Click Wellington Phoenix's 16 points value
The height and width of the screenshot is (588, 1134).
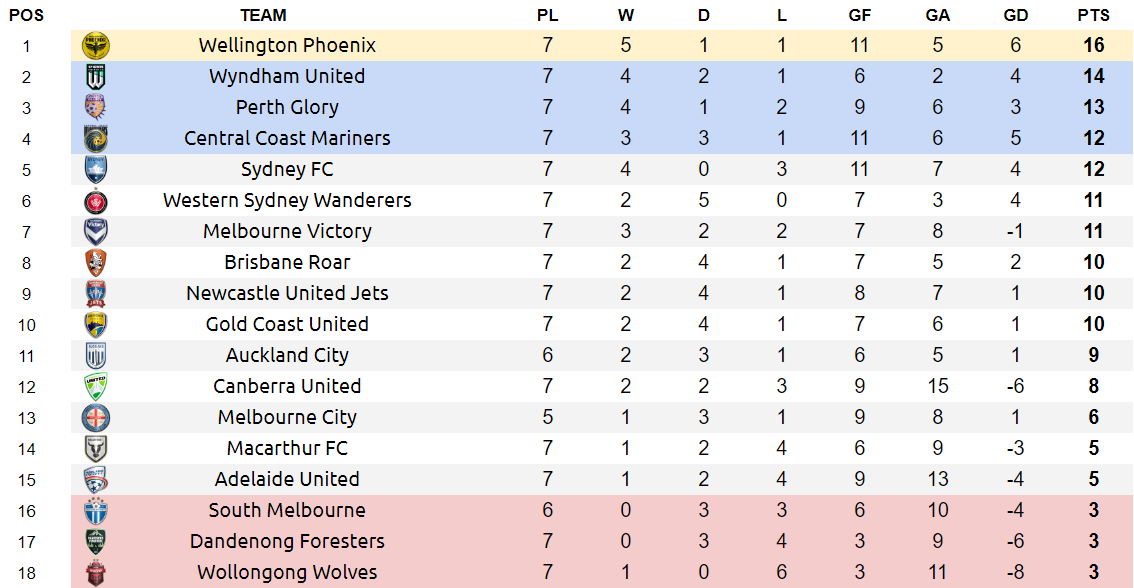pyautogui.click(x=1093, y=46)
